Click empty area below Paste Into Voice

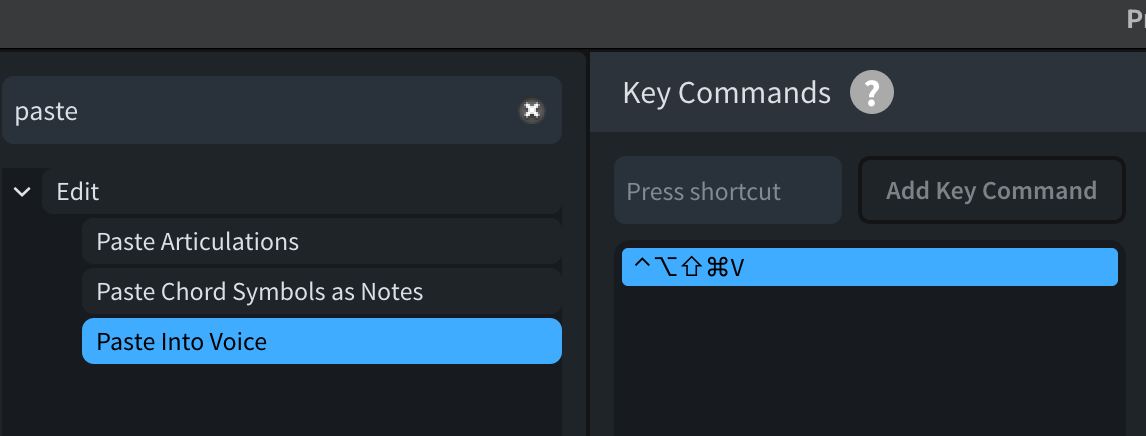click(x=300, y=402)
